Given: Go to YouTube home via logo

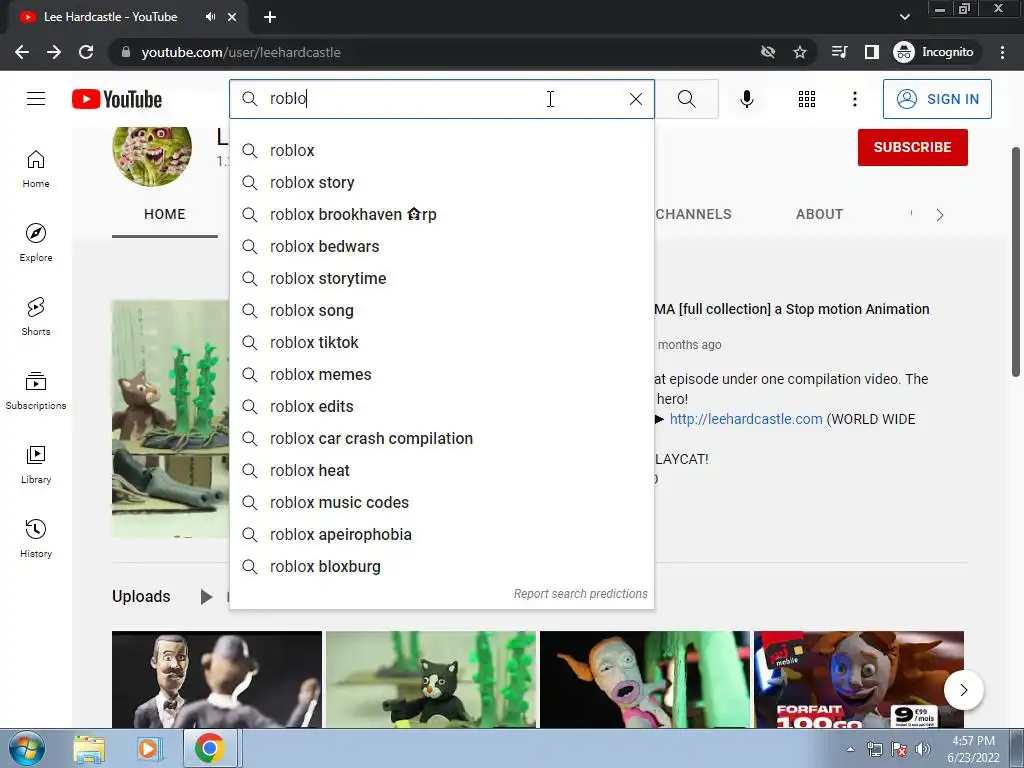Looking at the screenshot, I should point(117,99).
